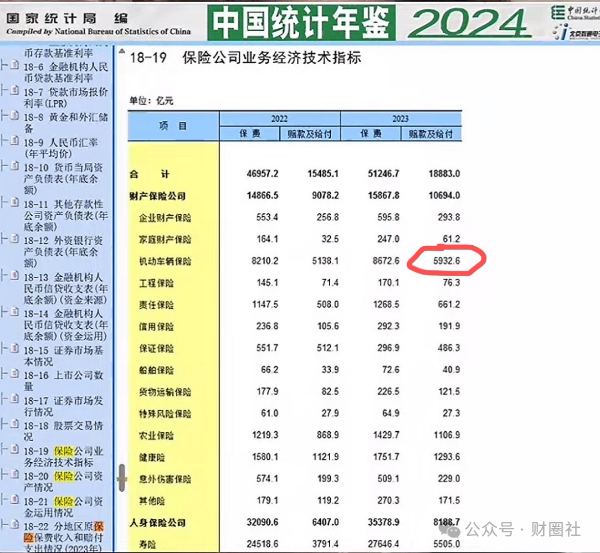Open tree item 18-19 保险公司业务经济技术指标

click(64, 457)
